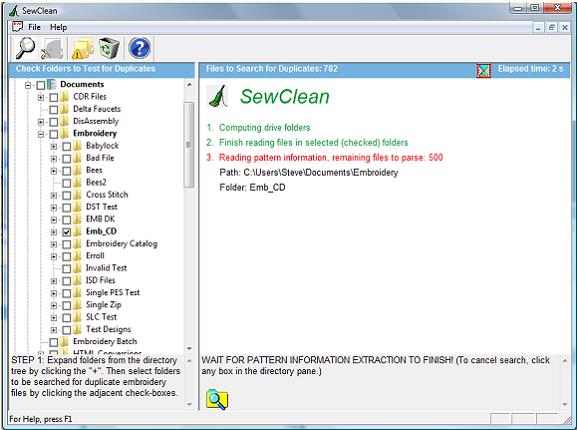This screenshot has height=430, width=577.
Task: Uncheck the Emb_CD checkbox
Action: (67, 232)
